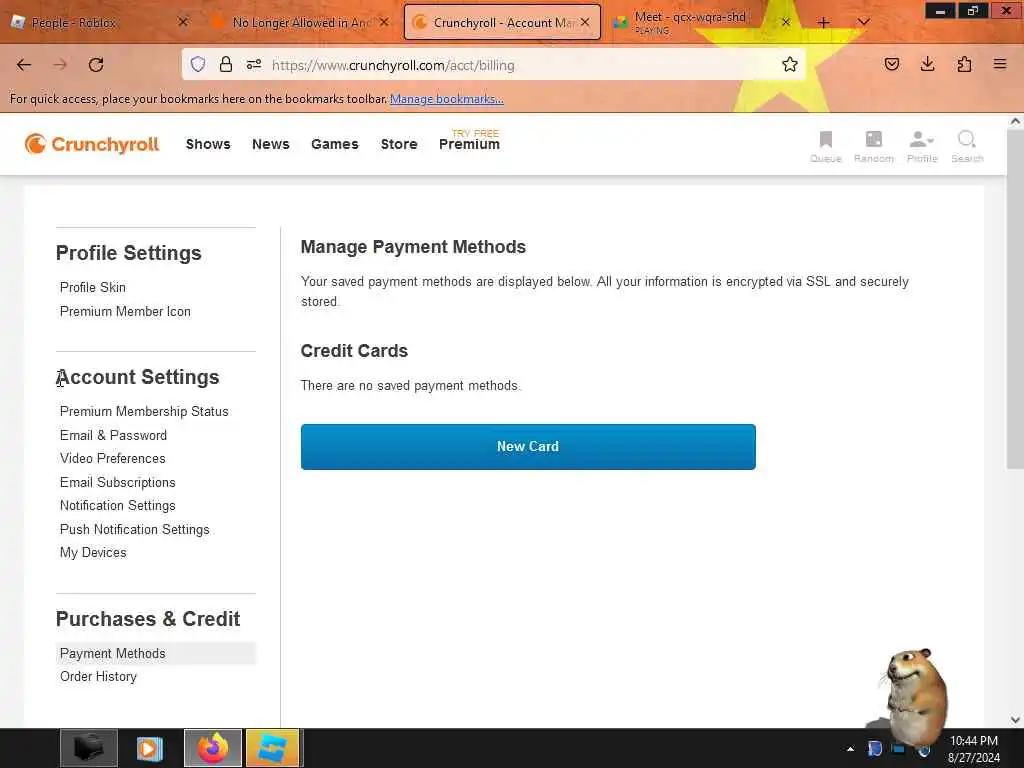Open the Manage bookmarks link

pos(447,99)
